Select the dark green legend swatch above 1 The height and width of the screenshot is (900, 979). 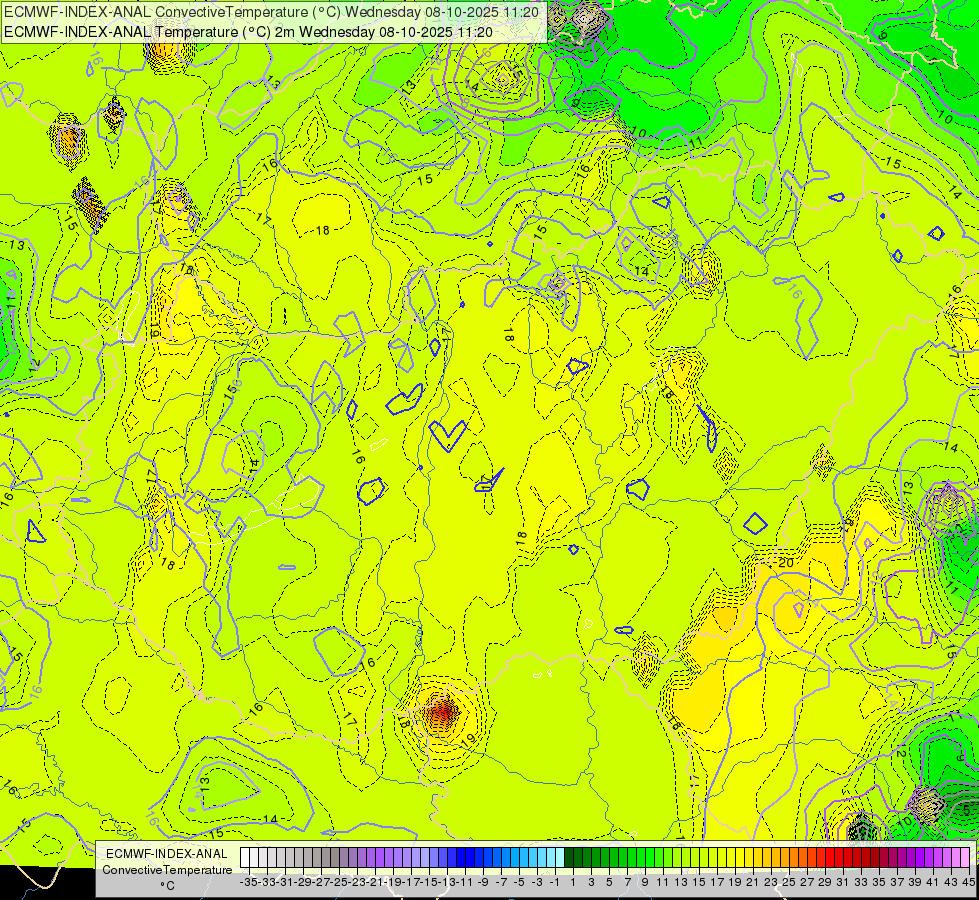[568, 858]
